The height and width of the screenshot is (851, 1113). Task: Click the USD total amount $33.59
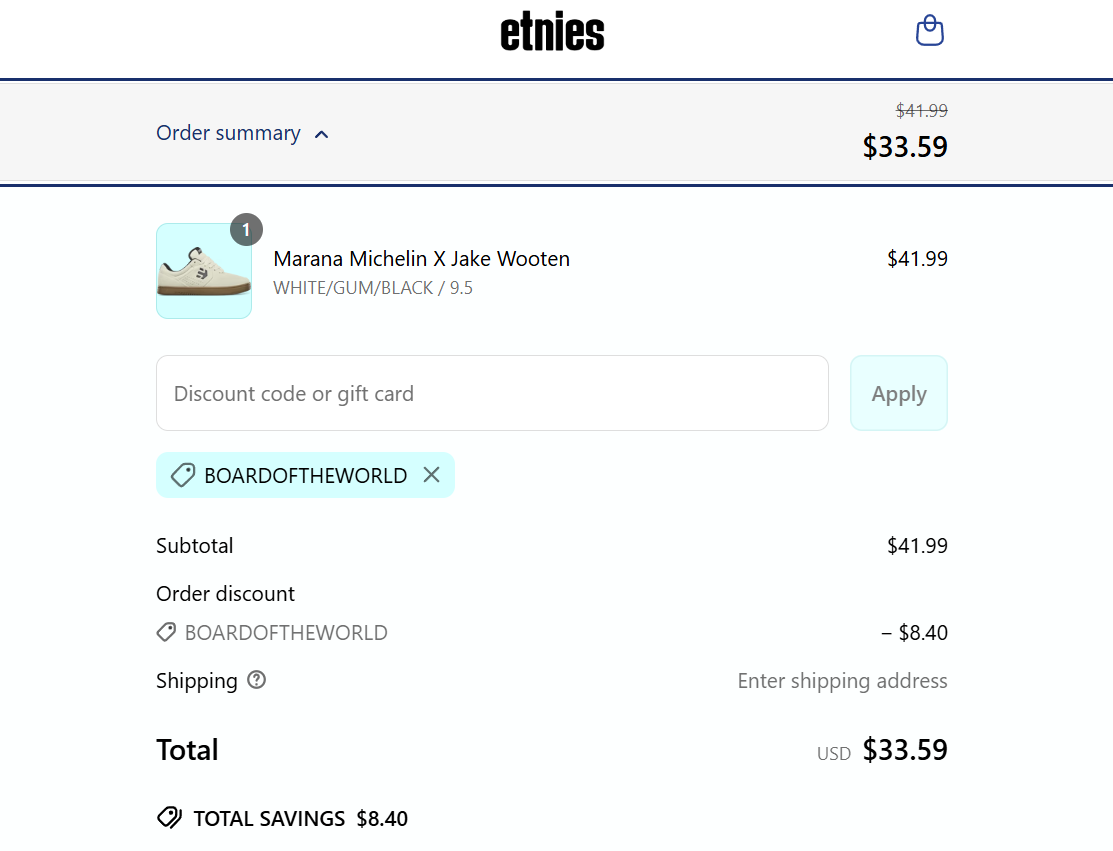[905, 750]
